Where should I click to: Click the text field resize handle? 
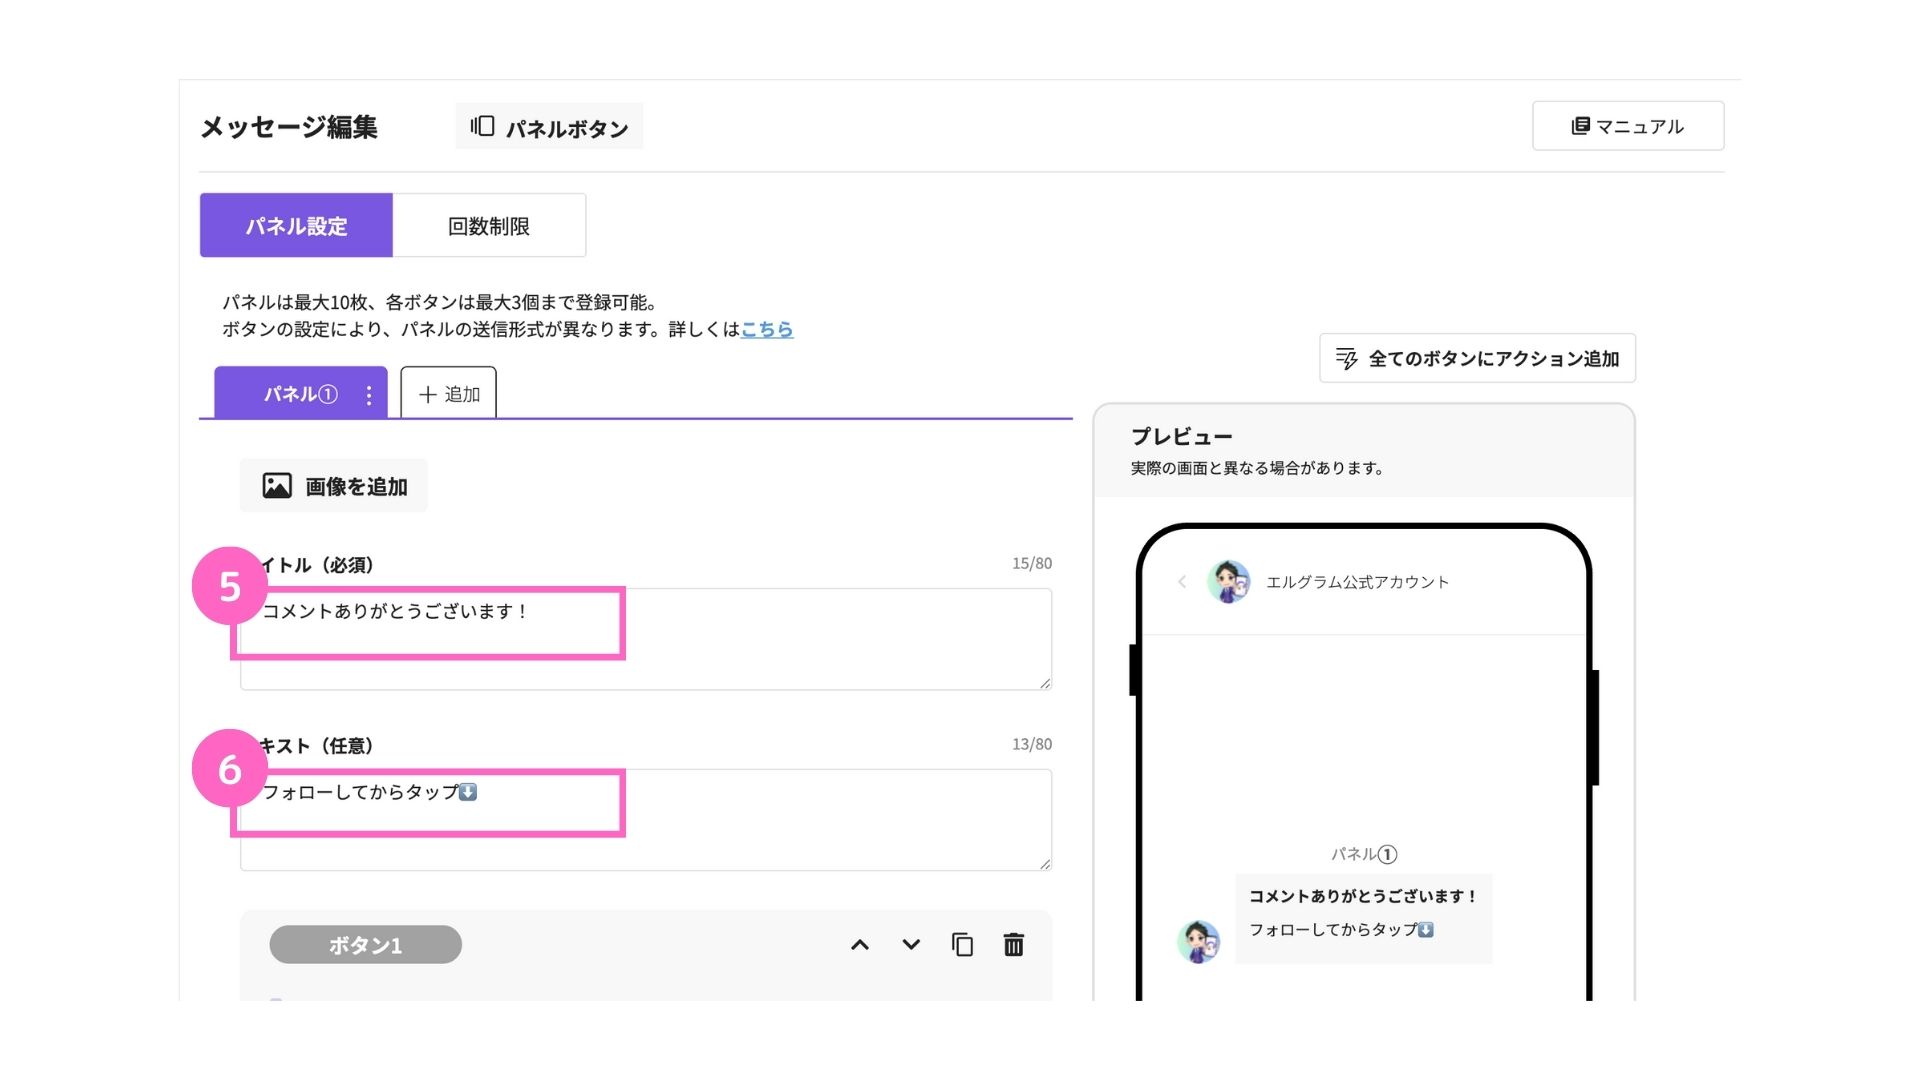tap(1045, 863)
